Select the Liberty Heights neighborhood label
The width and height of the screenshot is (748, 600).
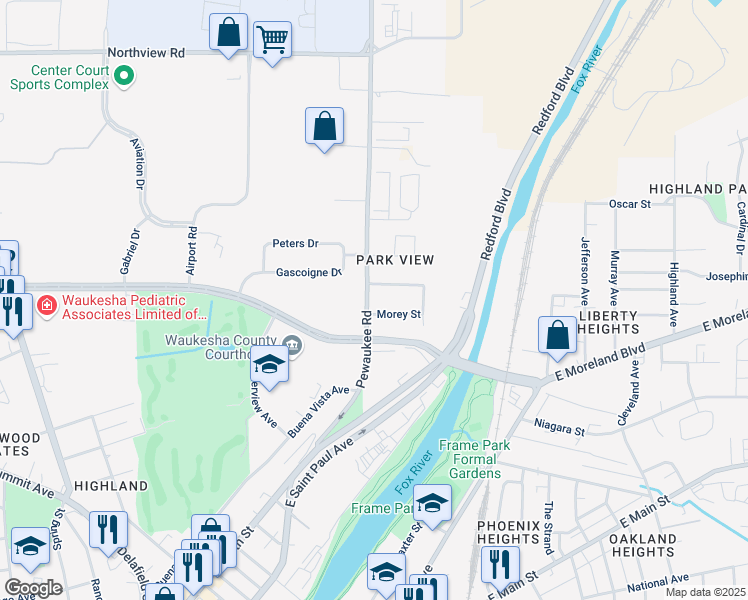608,322
